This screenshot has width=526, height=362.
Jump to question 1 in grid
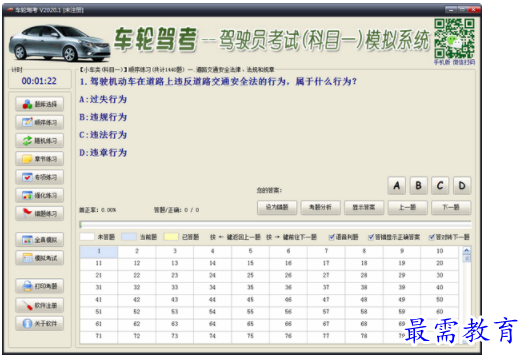[99, 251]
